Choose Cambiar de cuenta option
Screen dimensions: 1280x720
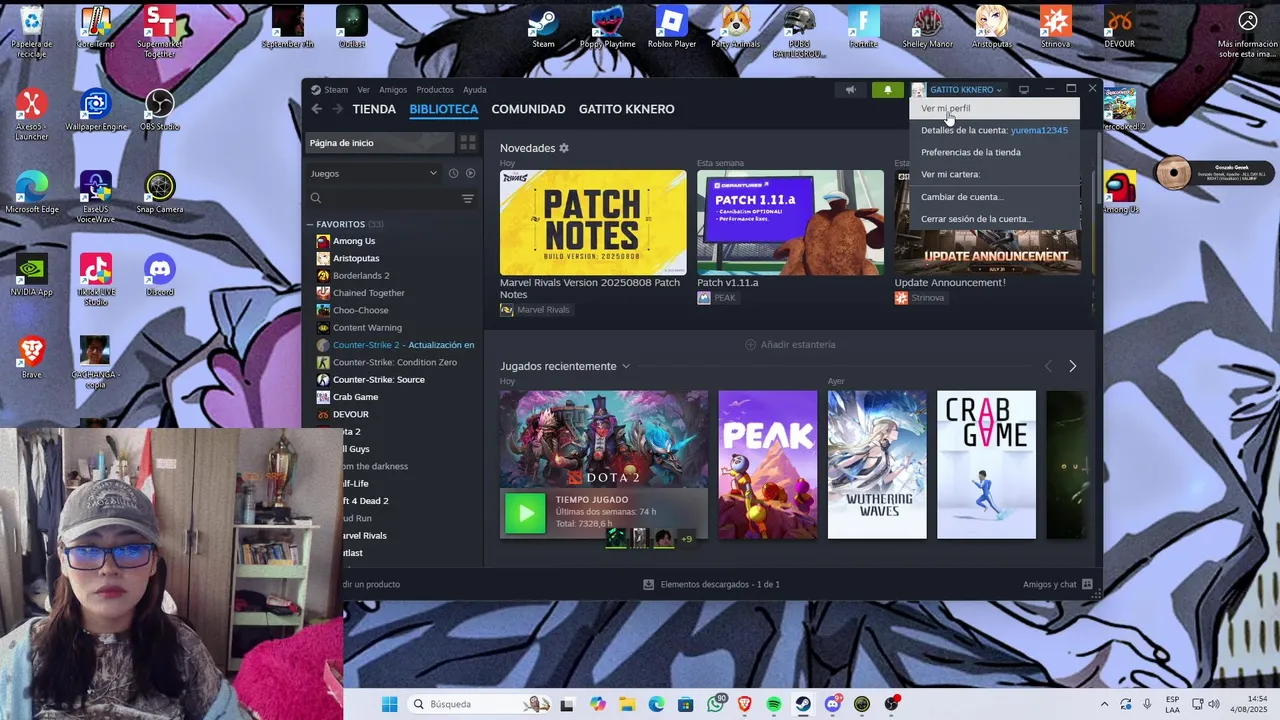pos(994,197)
